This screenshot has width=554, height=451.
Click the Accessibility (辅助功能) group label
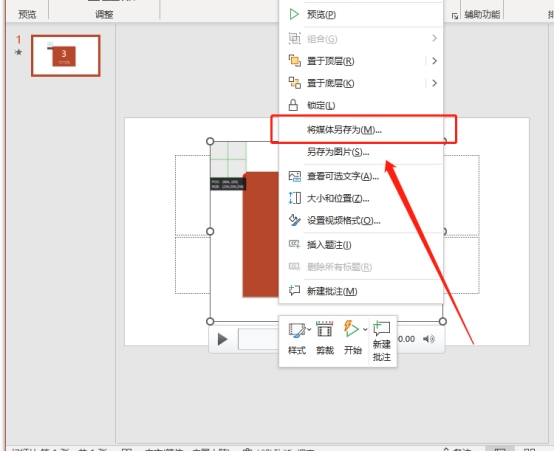482,14
